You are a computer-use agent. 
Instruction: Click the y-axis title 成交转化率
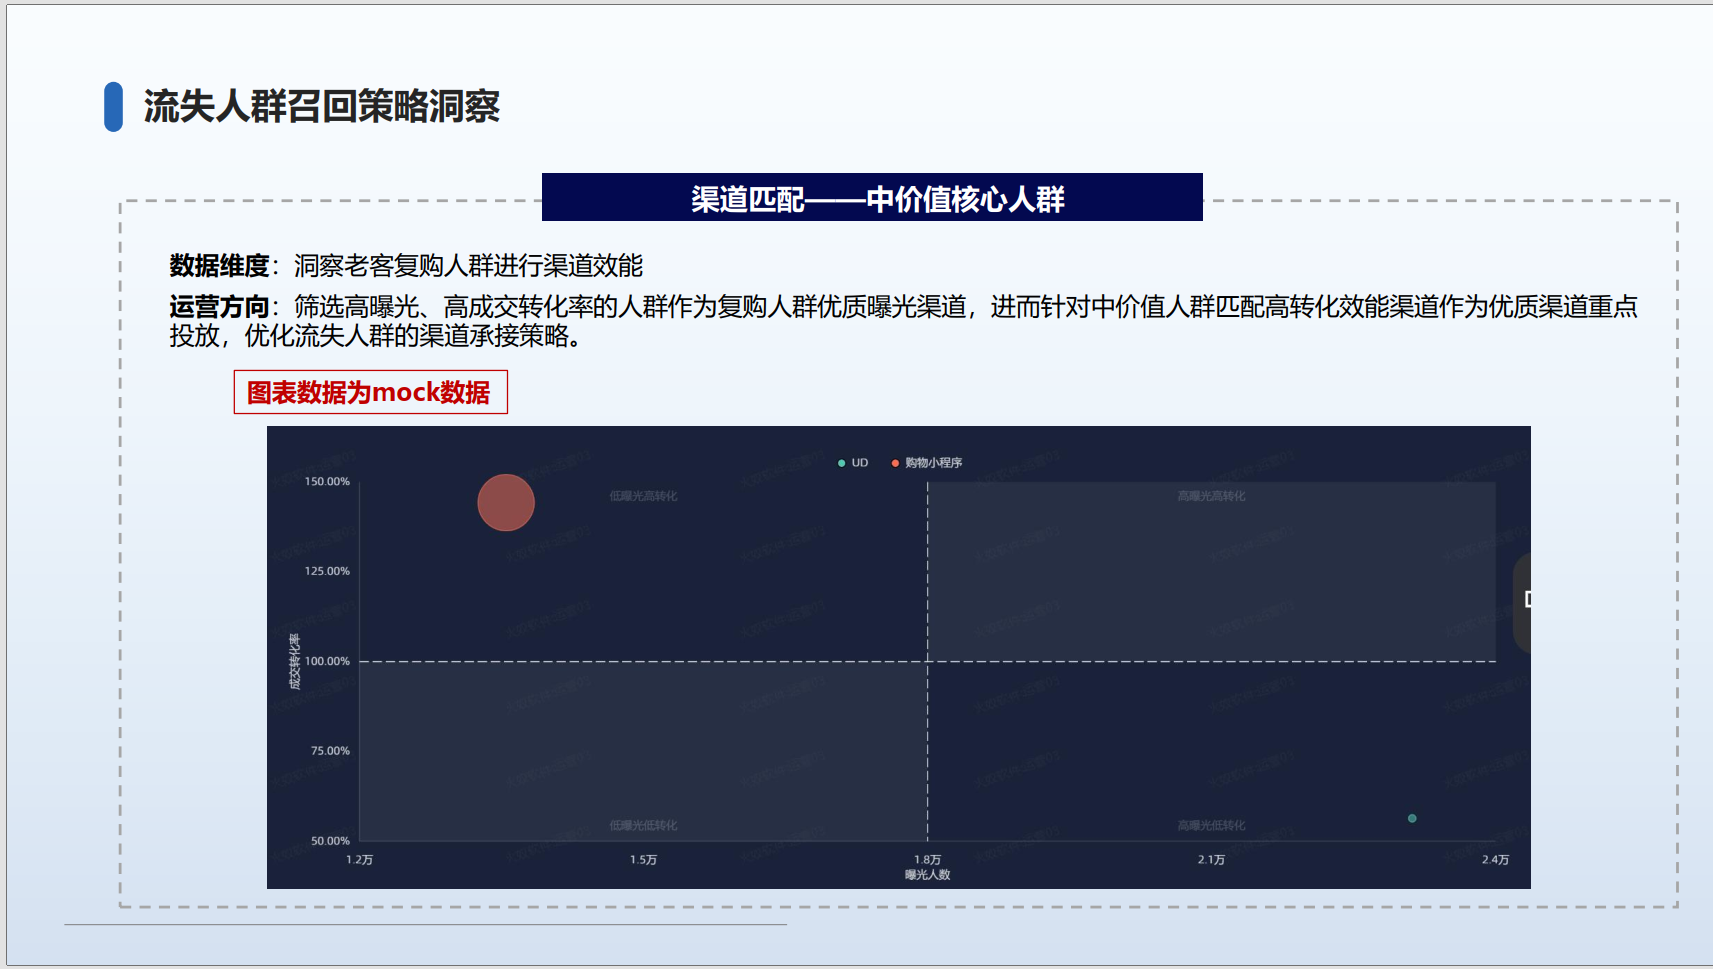coord(294,662)
